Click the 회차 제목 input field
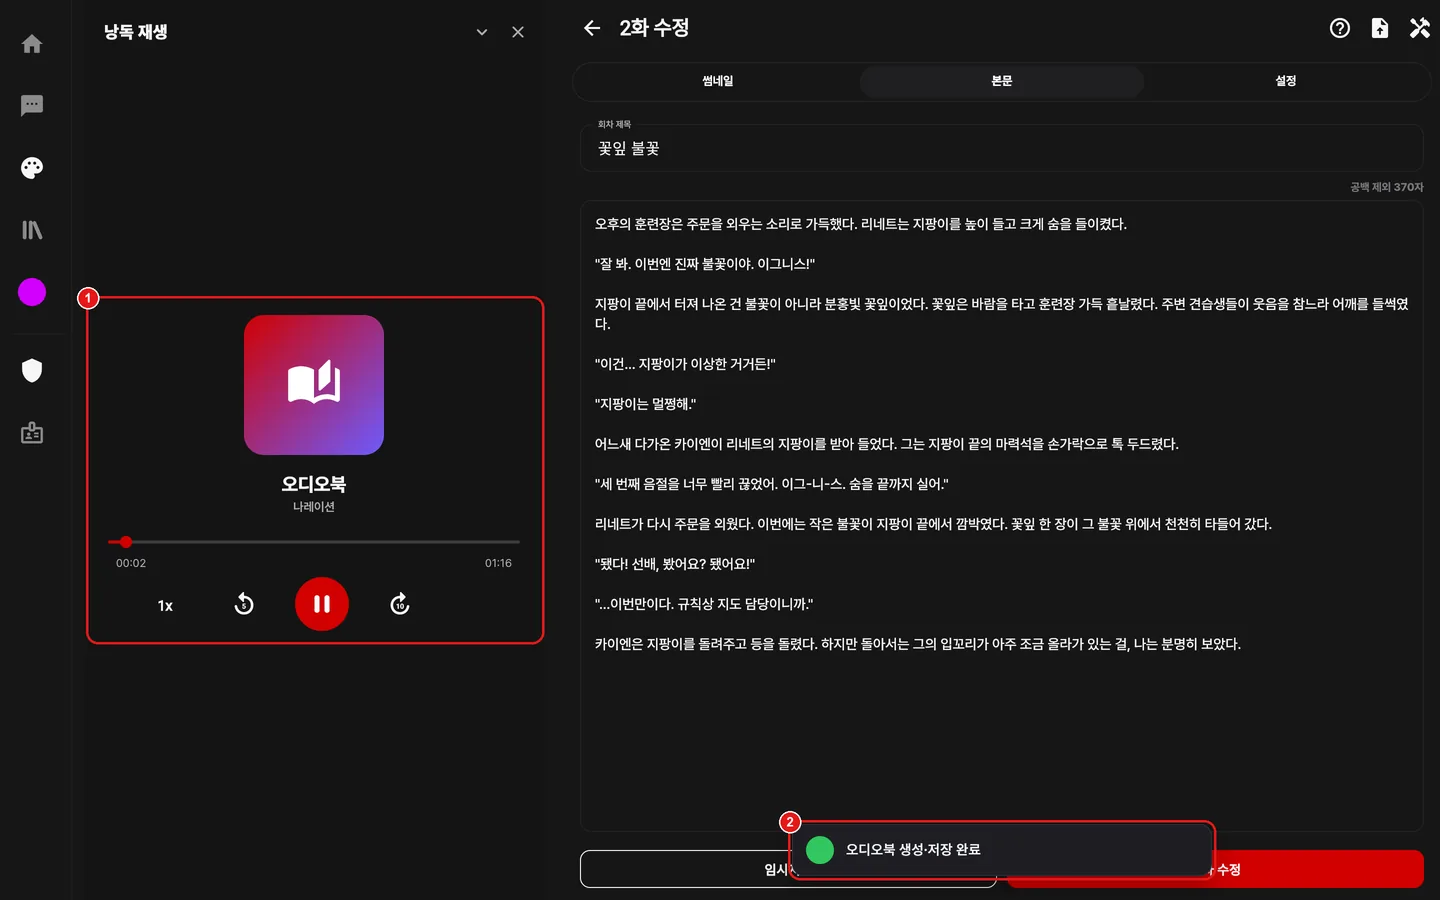 pyautogui.click(x=1002, y=148)
